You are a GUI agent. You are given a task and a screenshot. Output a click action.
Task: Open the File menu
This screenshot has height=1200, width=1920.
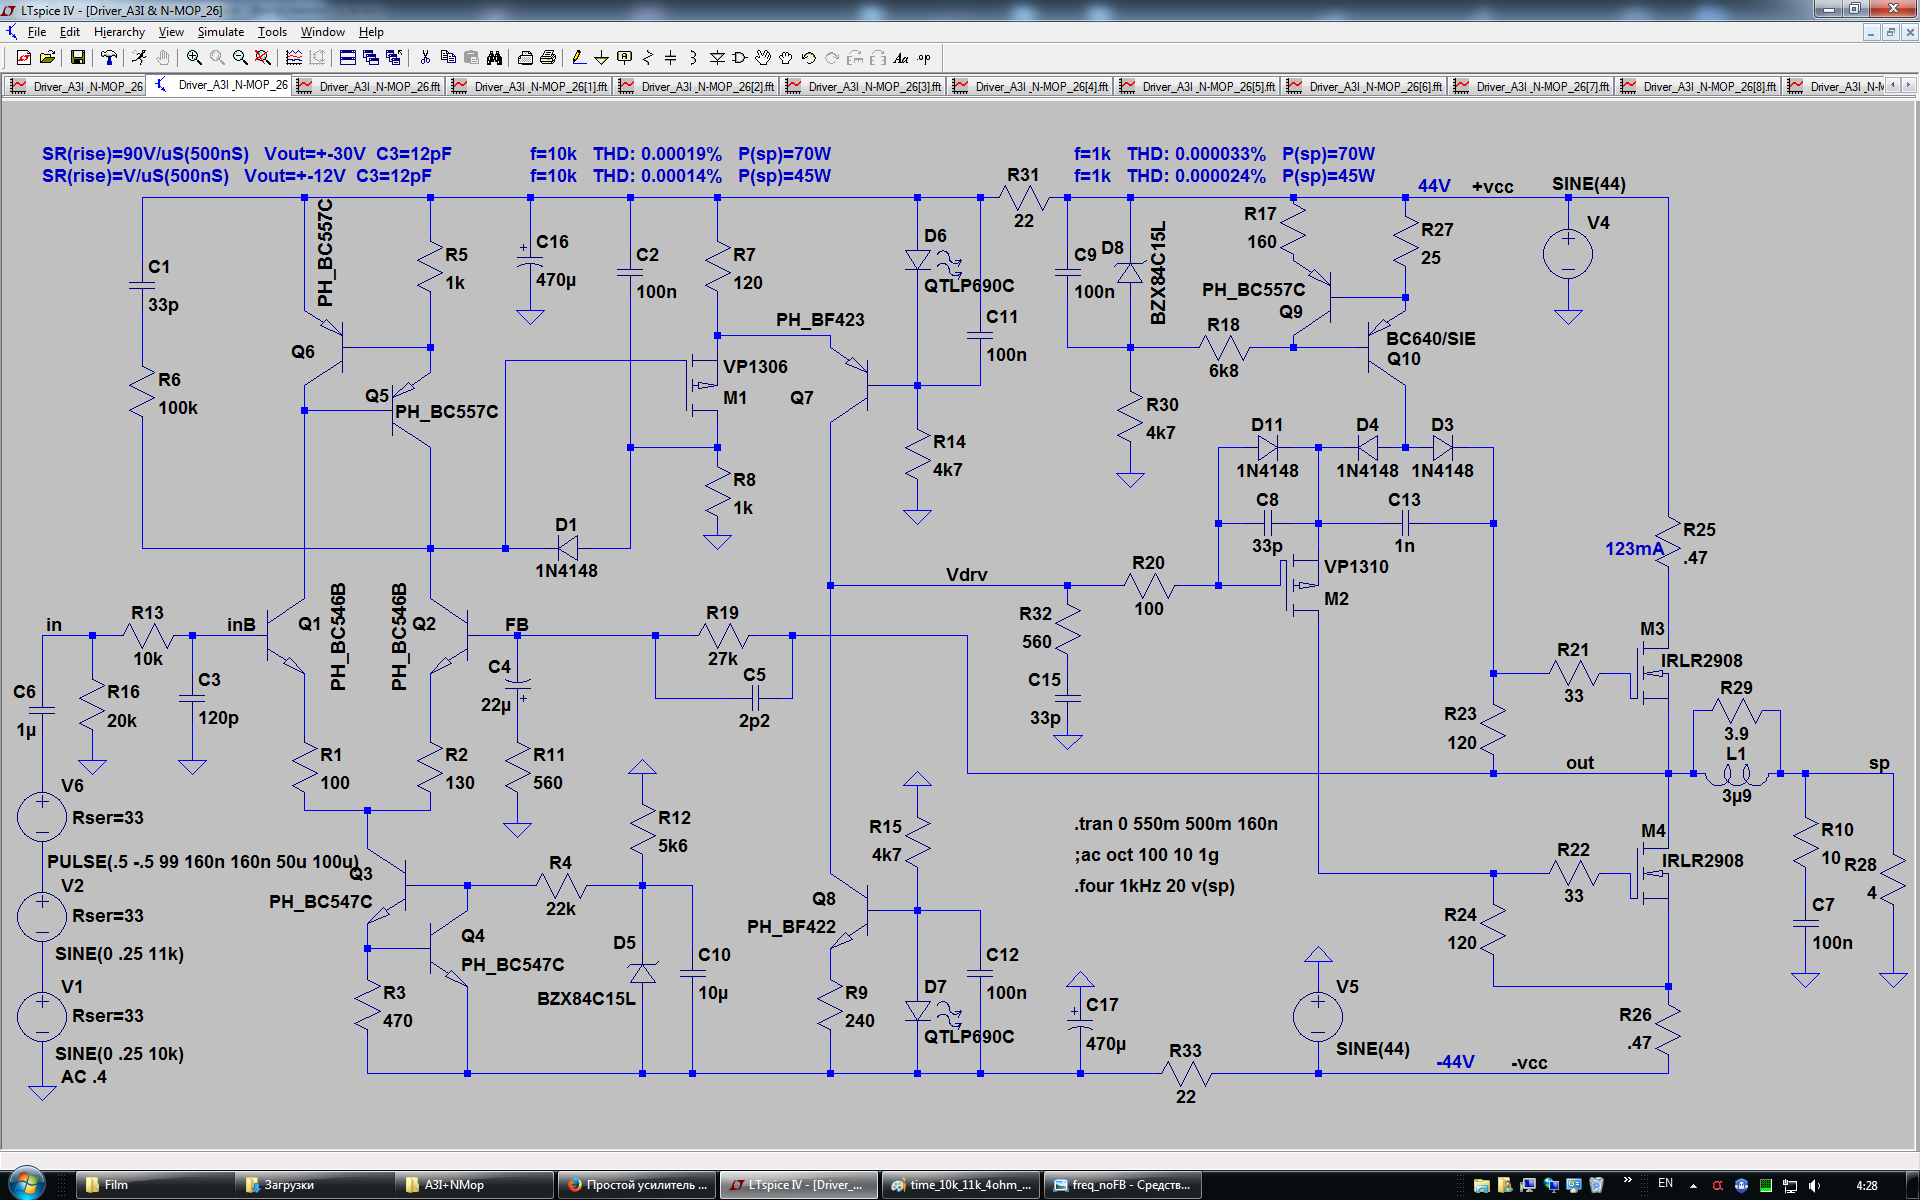pos(37,32)
